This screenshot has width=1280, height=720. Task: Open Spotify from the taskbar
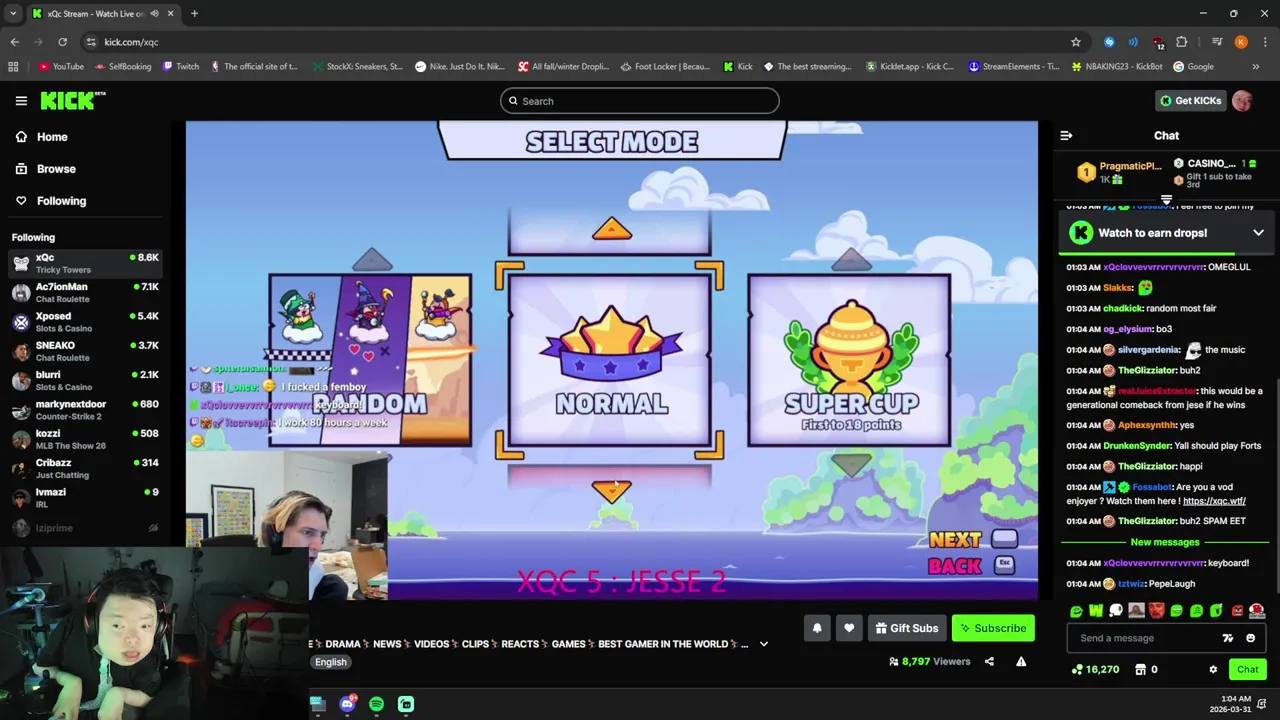click(376, 704)
